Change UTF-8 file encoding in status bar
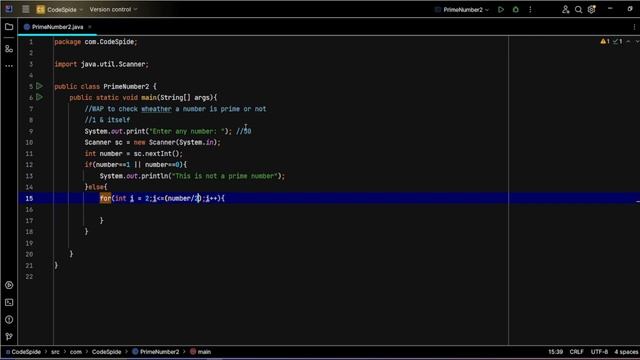Image resolution: width=640 pixels, height=360 pixels. tap(599, 352)
